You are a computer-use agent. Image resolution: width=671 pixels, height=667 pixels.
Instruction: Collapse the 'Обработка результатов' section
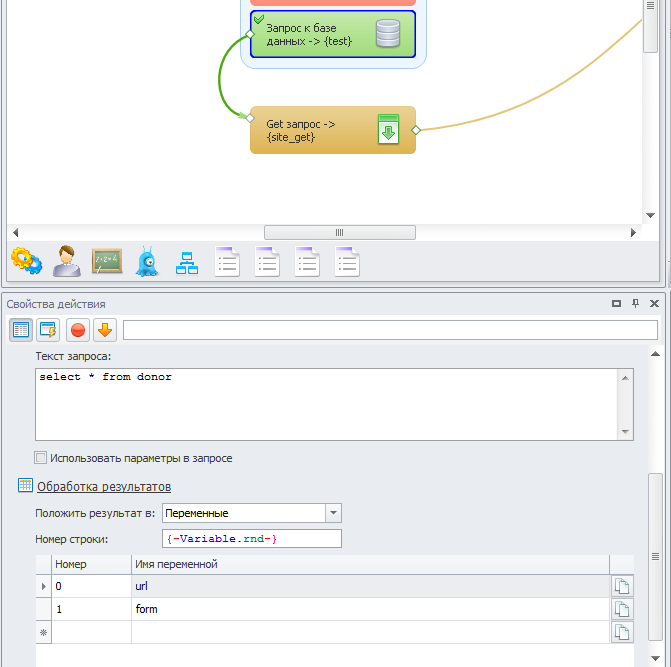103,486
